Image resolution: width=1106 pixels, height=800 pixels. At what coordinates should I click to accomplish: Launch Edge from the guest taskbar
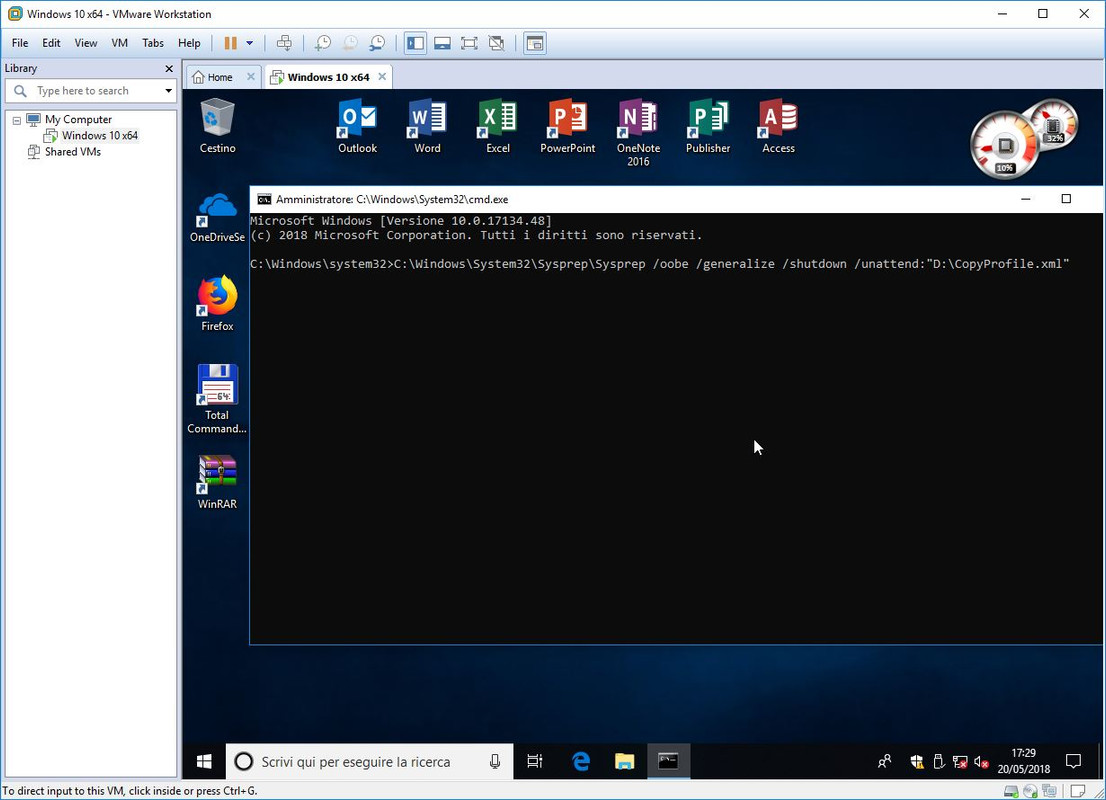coord(581,761)
